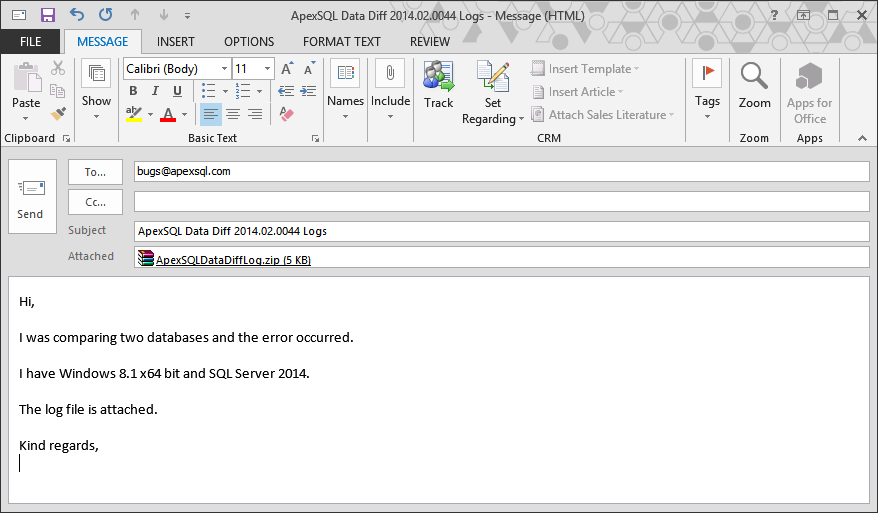Clear all formatting with eraser icon
The height and width of the screenshot is (513, 878).
(286, 114)
